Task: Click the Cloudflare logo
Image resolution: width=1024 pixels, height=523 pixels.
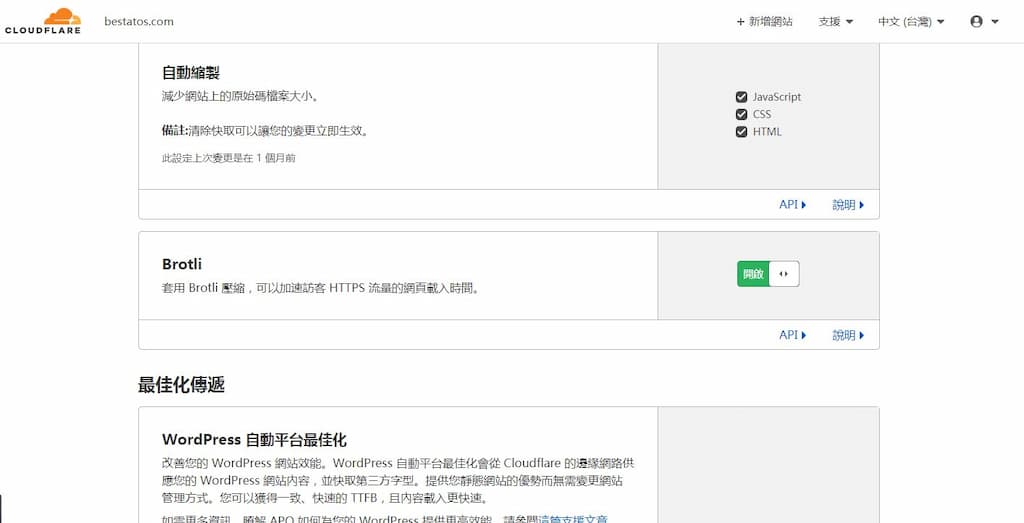Action: click(43, 21)
